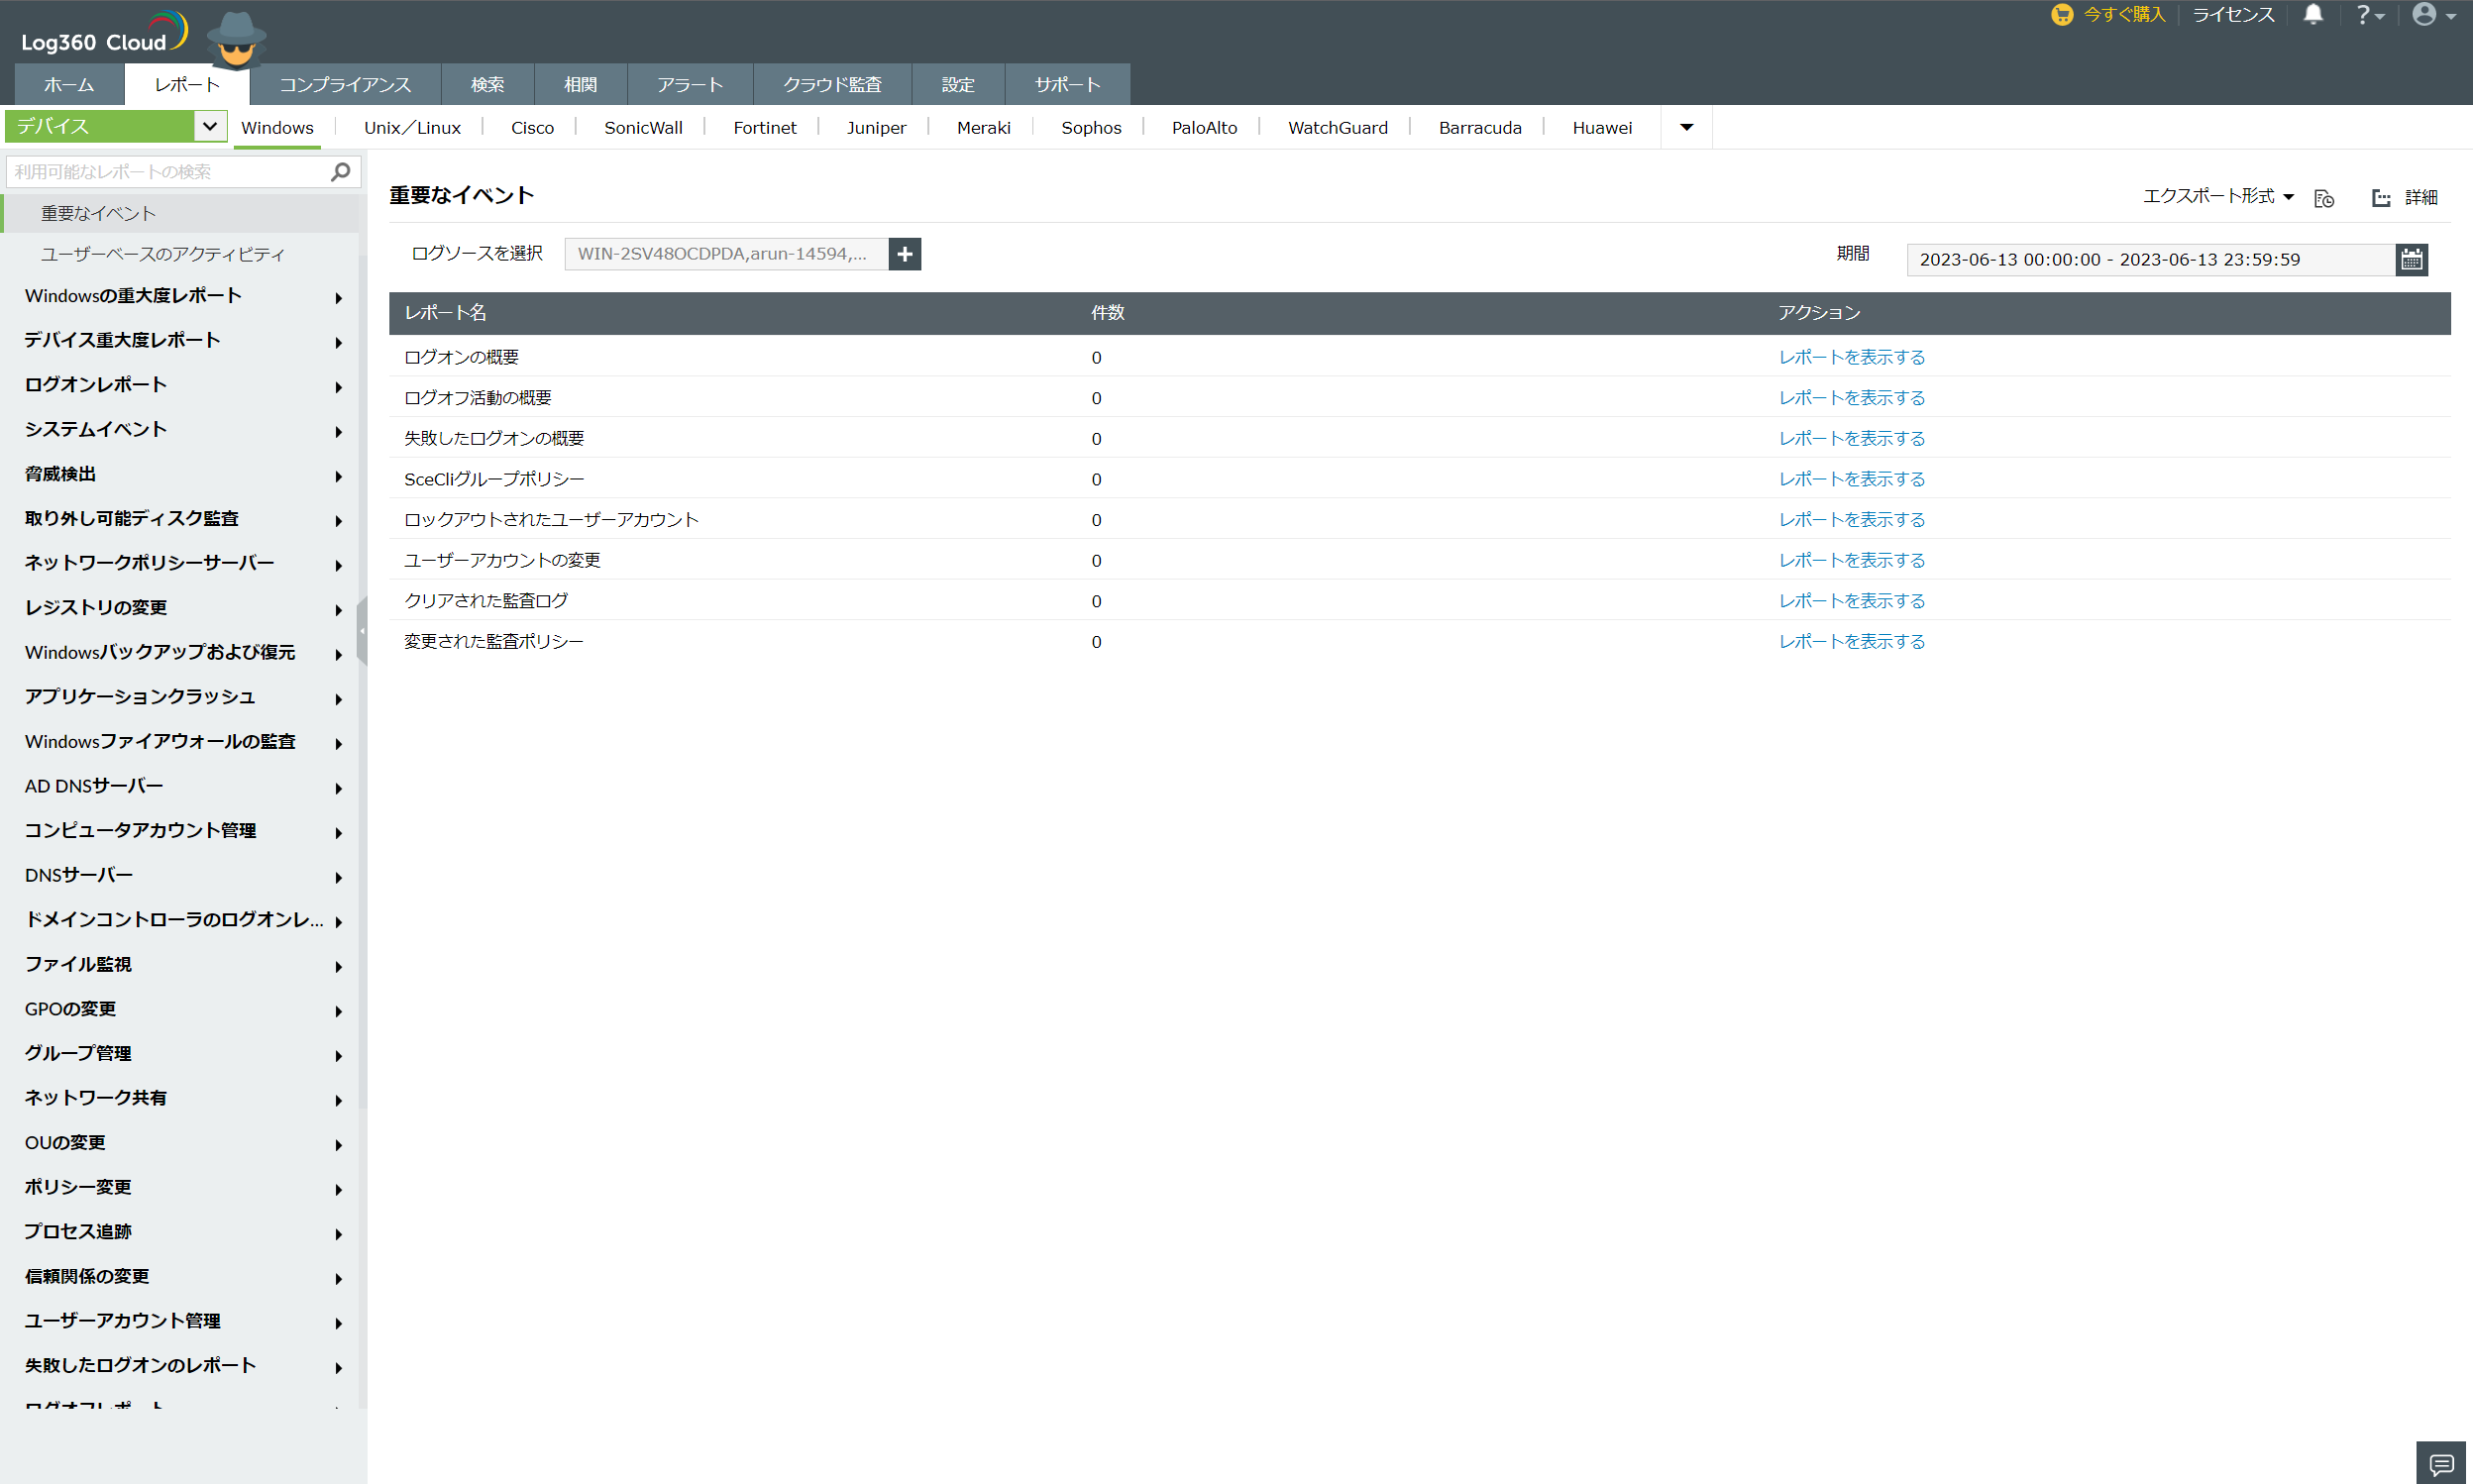Click the shopping cart buy now icon
The image size is (2473, 1484).
click(2061, 15)
